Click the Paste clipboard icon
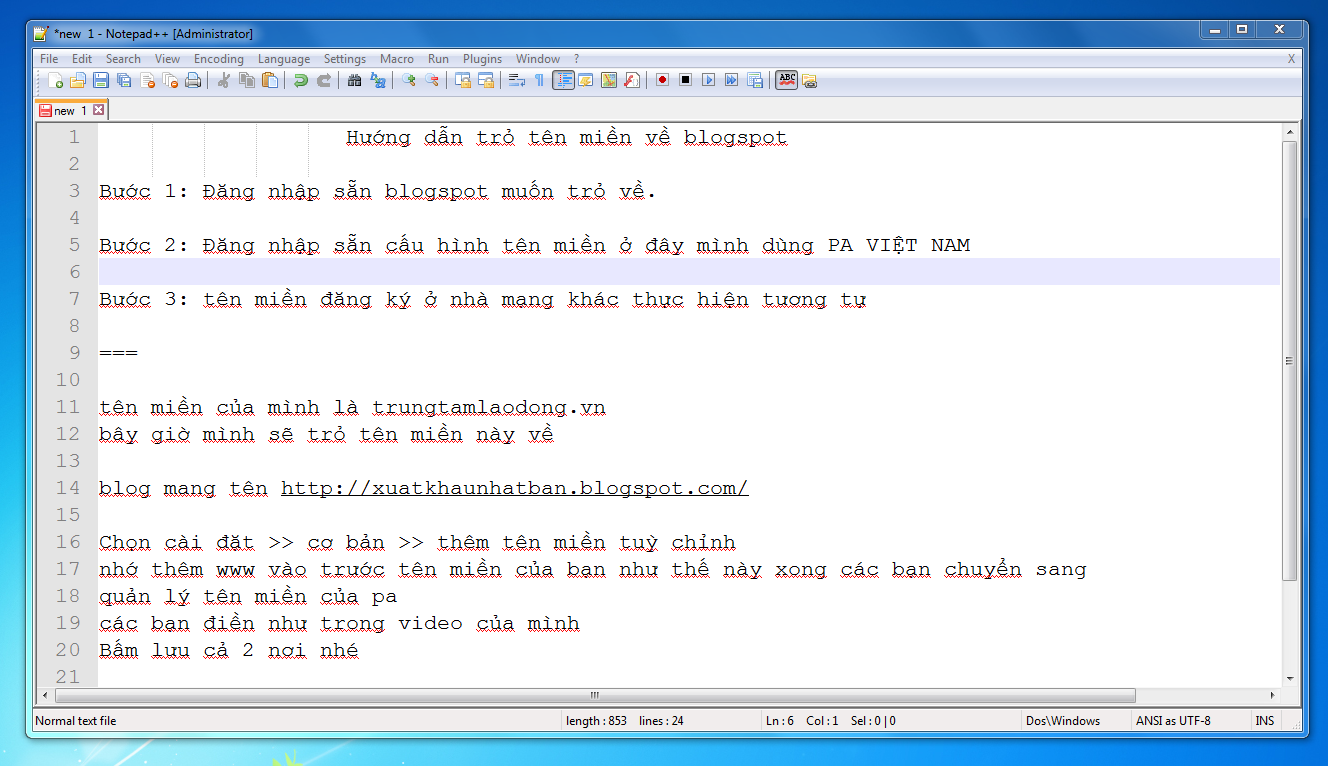Image resolution: width=1328 pixels, height=766 pixels. (x=270, y=80)
